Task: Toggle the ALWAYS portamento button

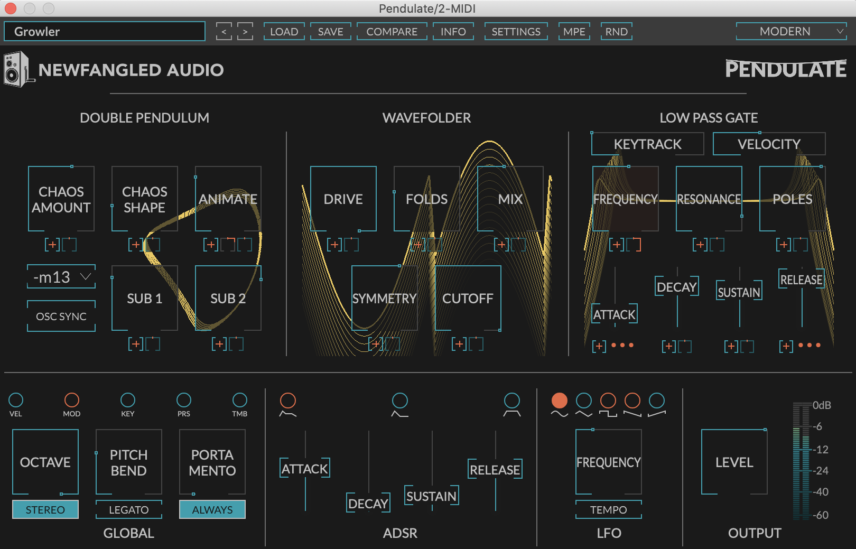Action: (212, 509)
